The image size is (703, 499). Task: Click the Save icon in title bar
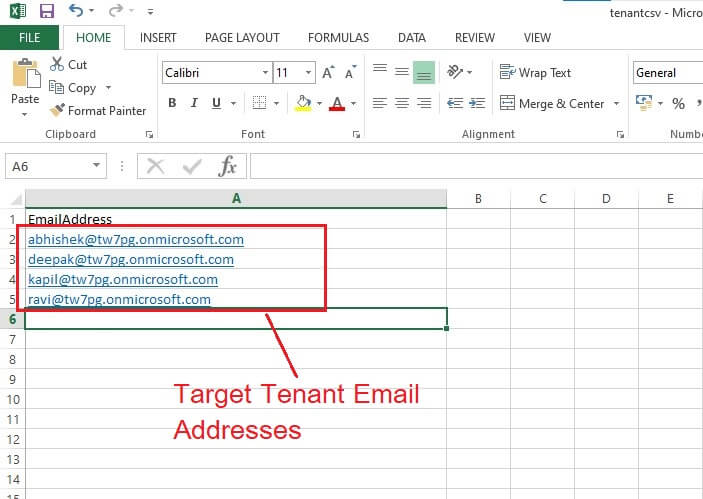tap(47, 12)
